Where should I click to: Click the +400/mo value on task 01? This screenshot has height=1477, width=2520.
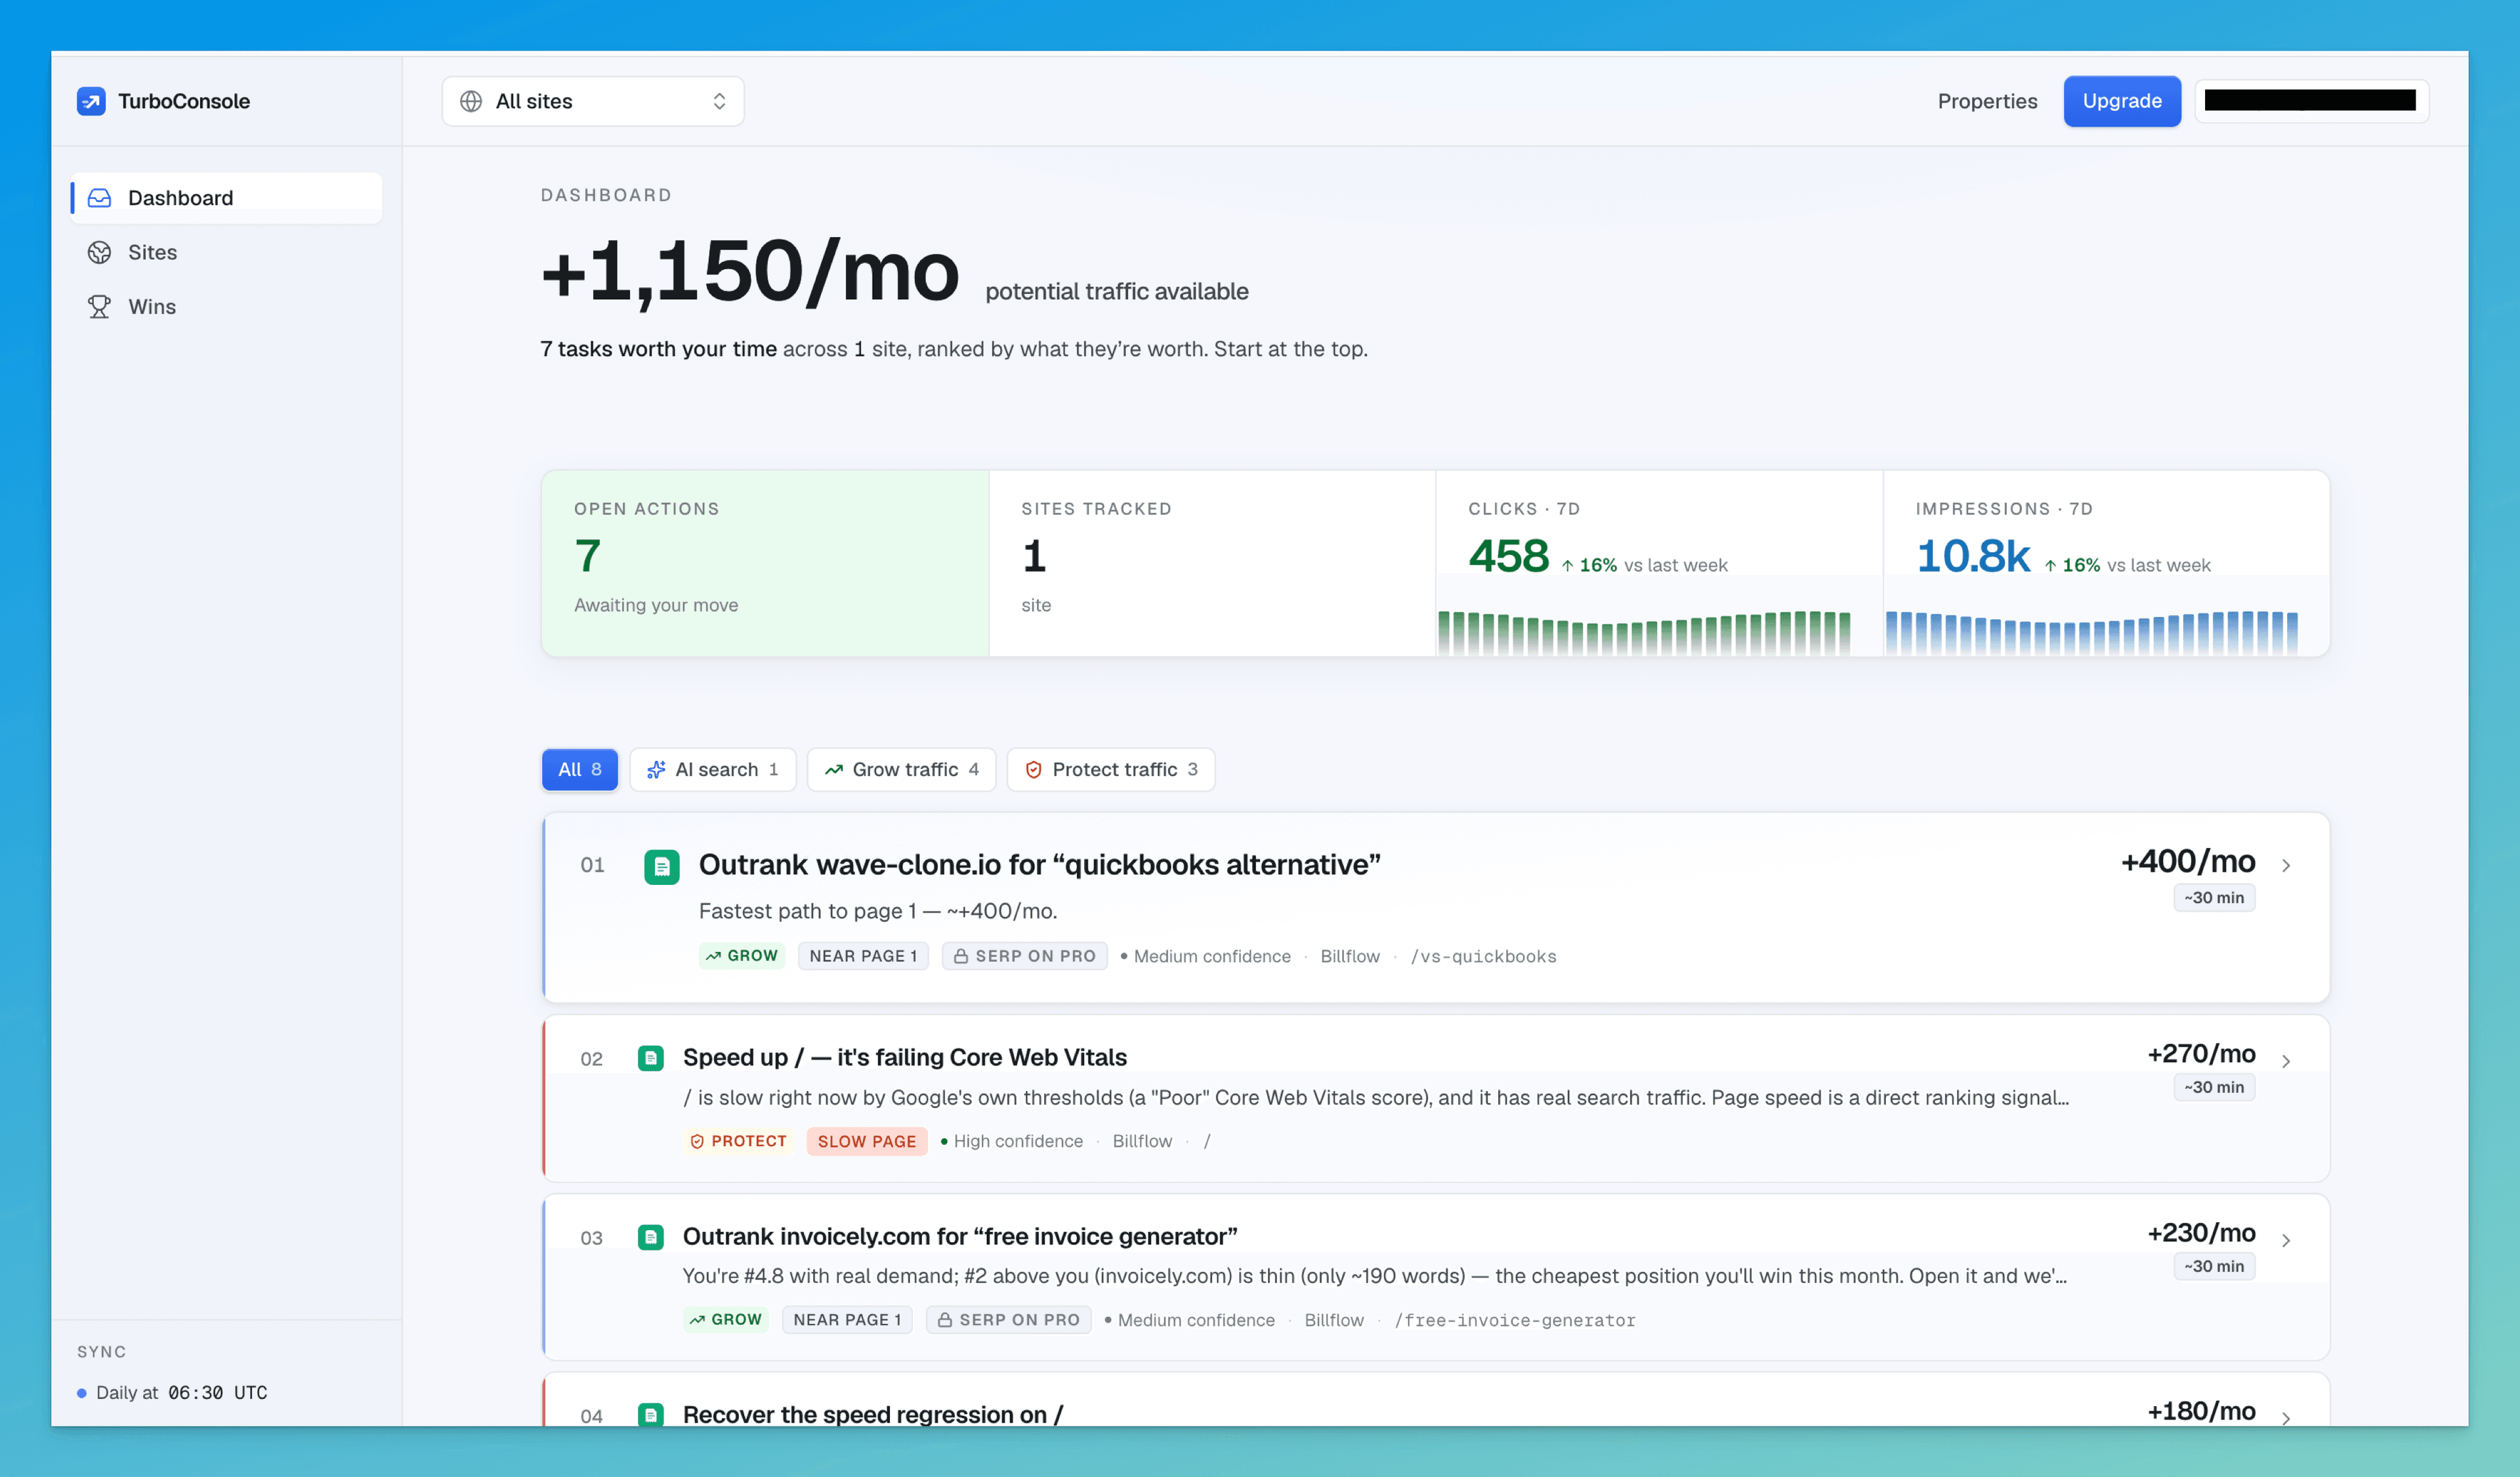tap(2188, 861)
